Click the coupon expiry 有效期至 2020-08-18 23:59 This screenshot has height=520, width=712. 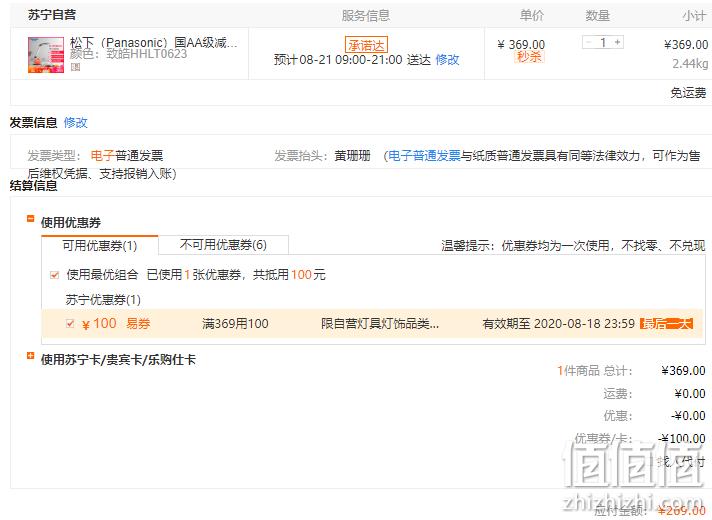click(x=559, y=324)
